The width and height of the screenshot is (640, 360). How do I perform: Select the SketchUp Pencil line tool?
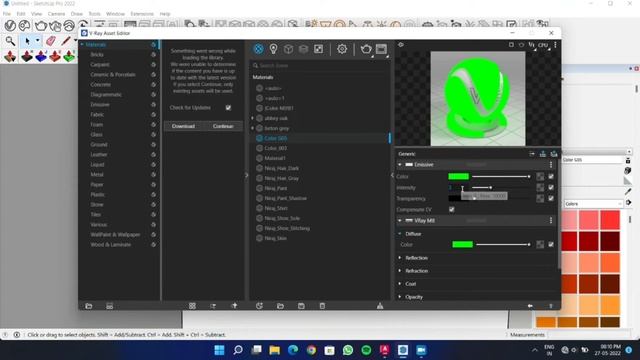pos(66,41)
